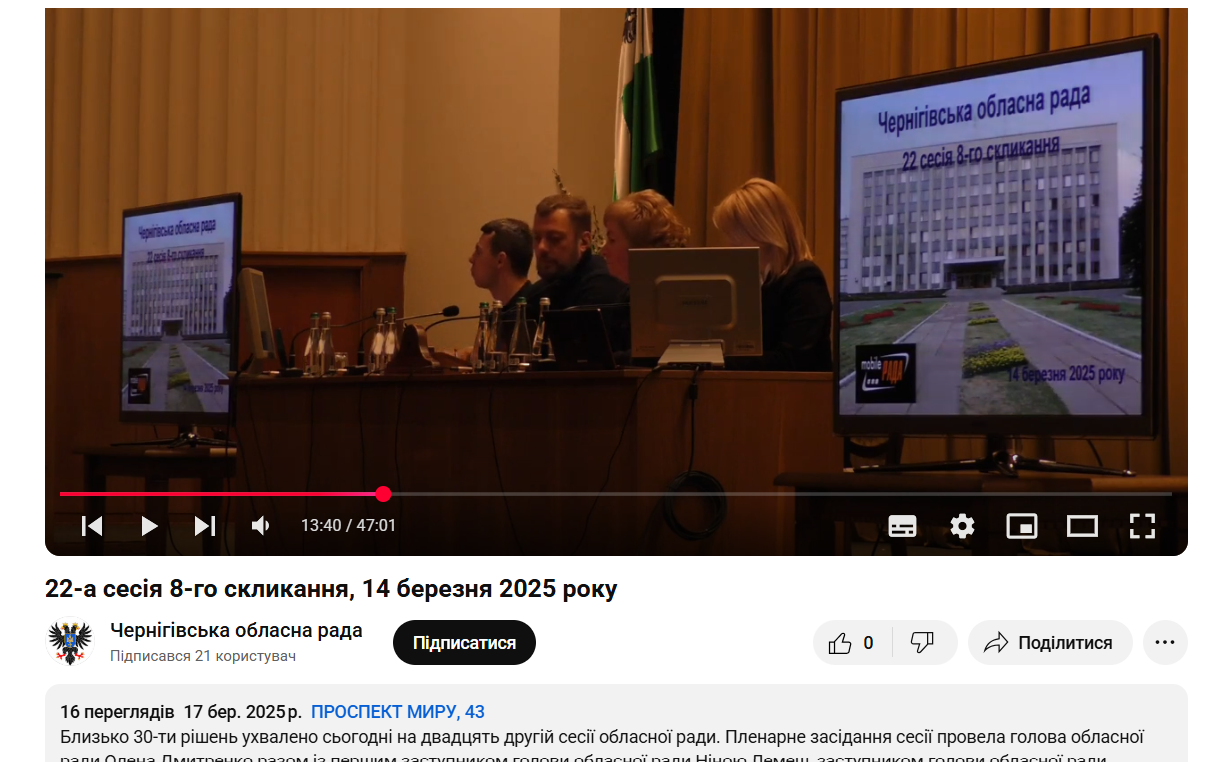Enter full screen mode
Viewport: 1207px width, 762px height.
click(x=1142, y=526)
